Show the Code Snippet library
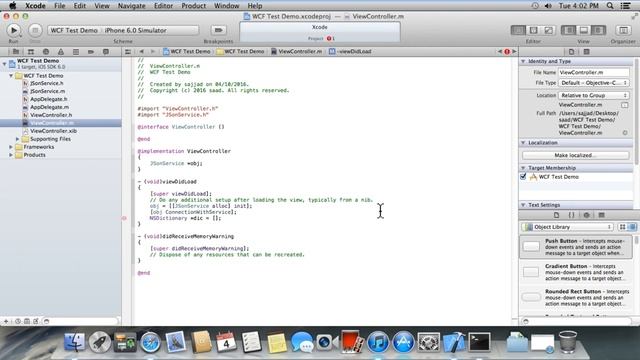 pos(571,215)
